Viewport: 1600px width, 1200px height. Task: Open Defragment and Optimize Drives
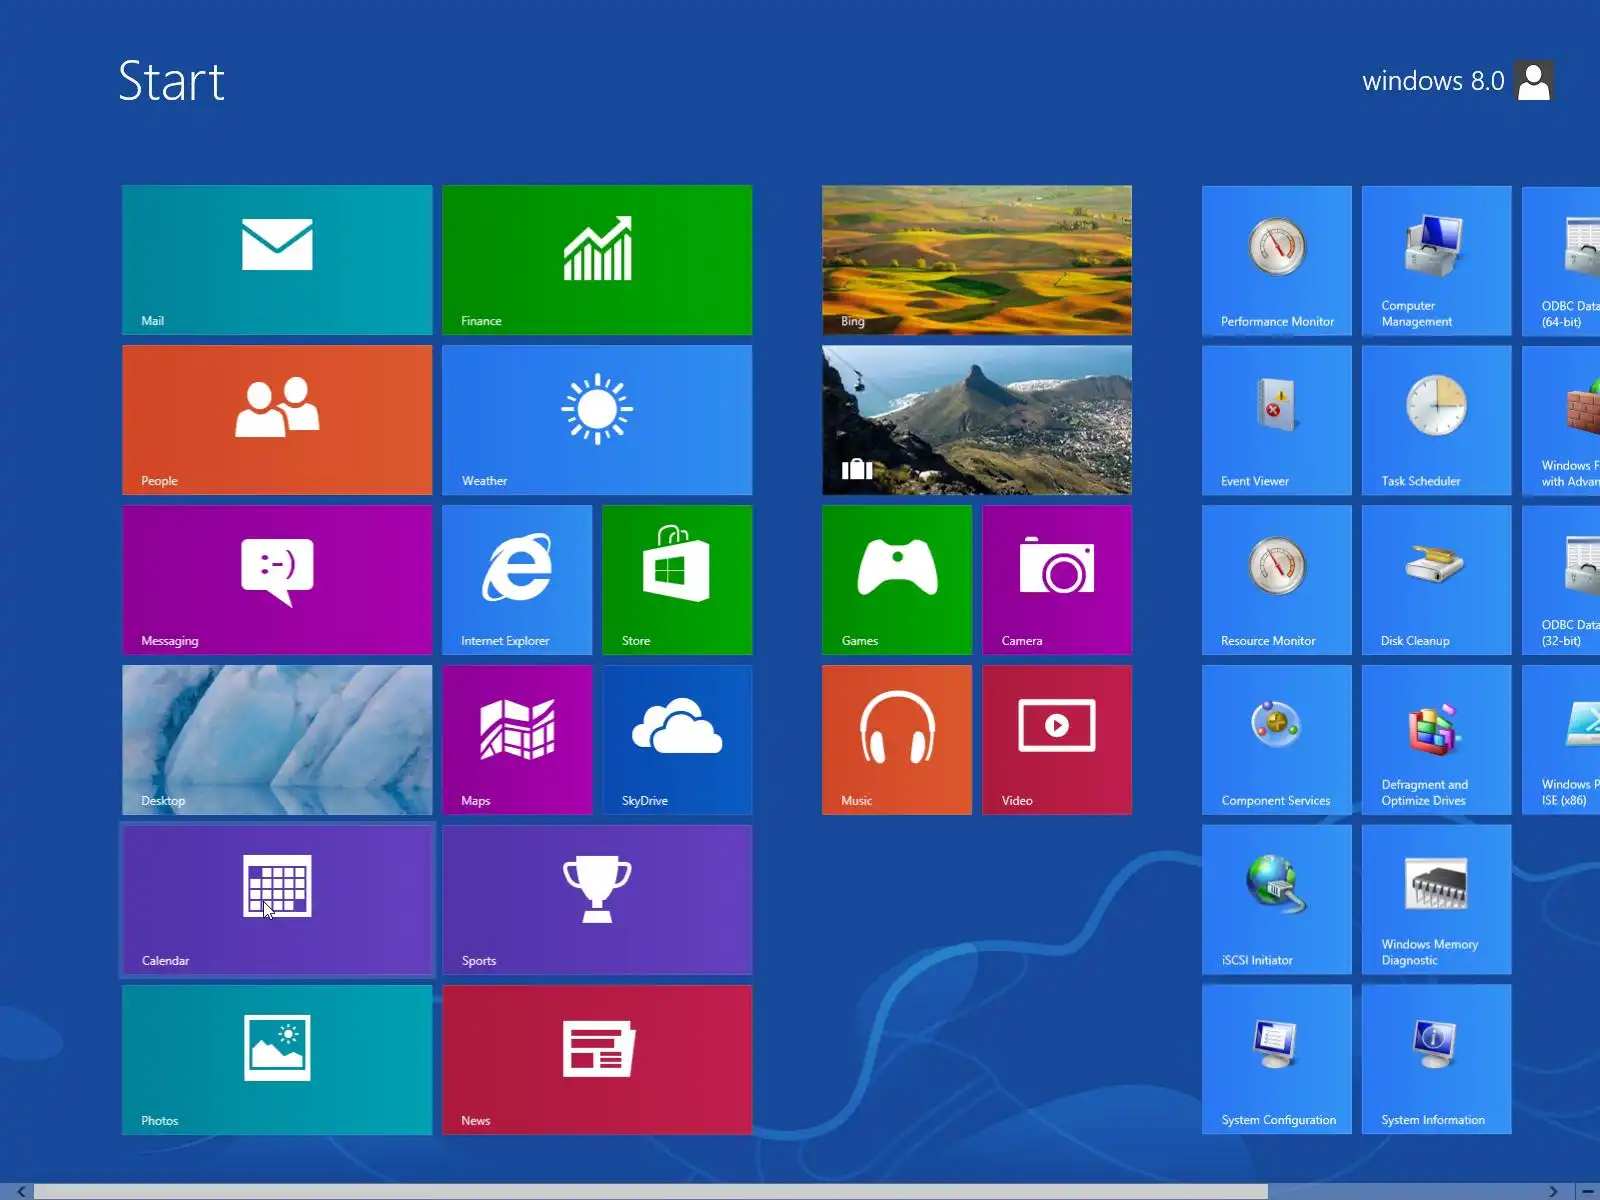(1437, 740)
